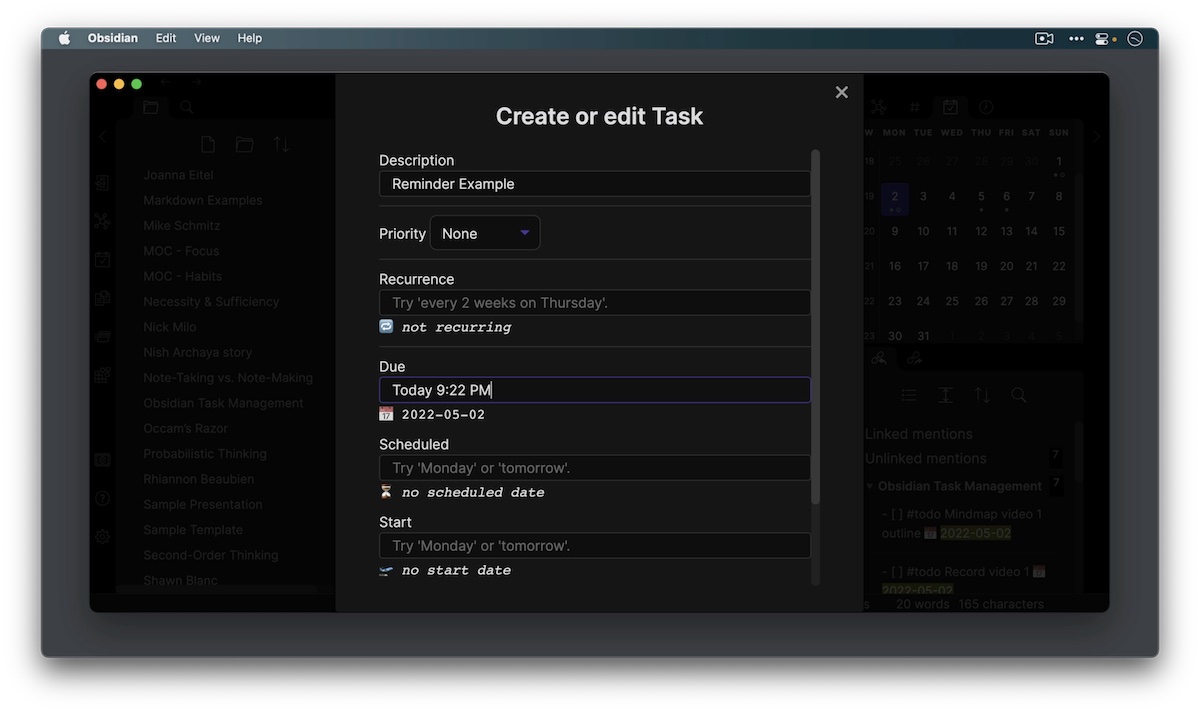This screenshot has height=712, width=1200.
Task: Switch to tags pane tab
Action: 914,107
